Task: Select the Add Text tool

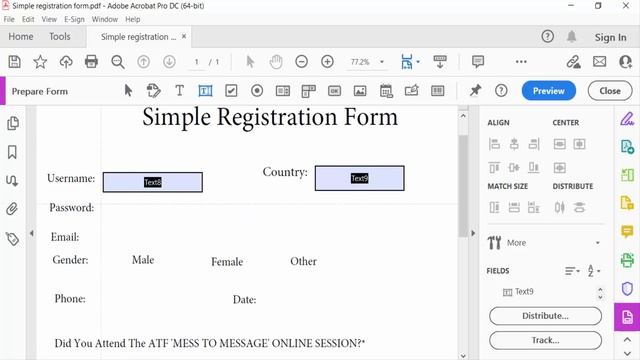Action: tap(180, 91)
